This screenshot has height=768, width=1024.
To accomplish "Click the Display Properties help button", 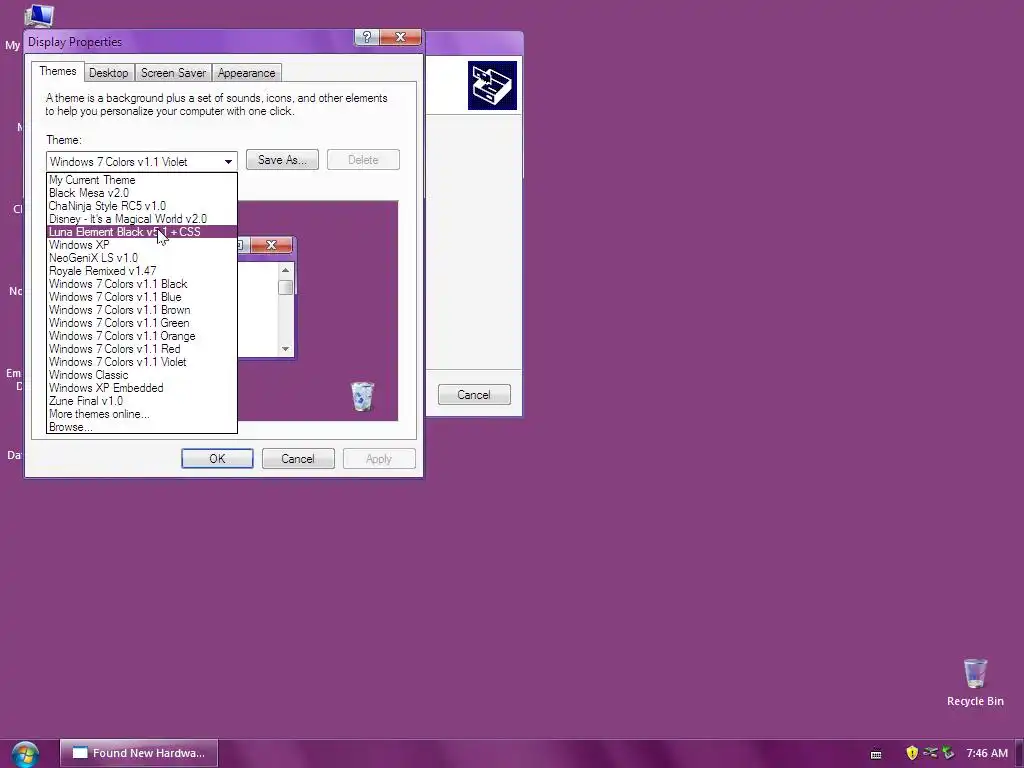I will 366,37.
